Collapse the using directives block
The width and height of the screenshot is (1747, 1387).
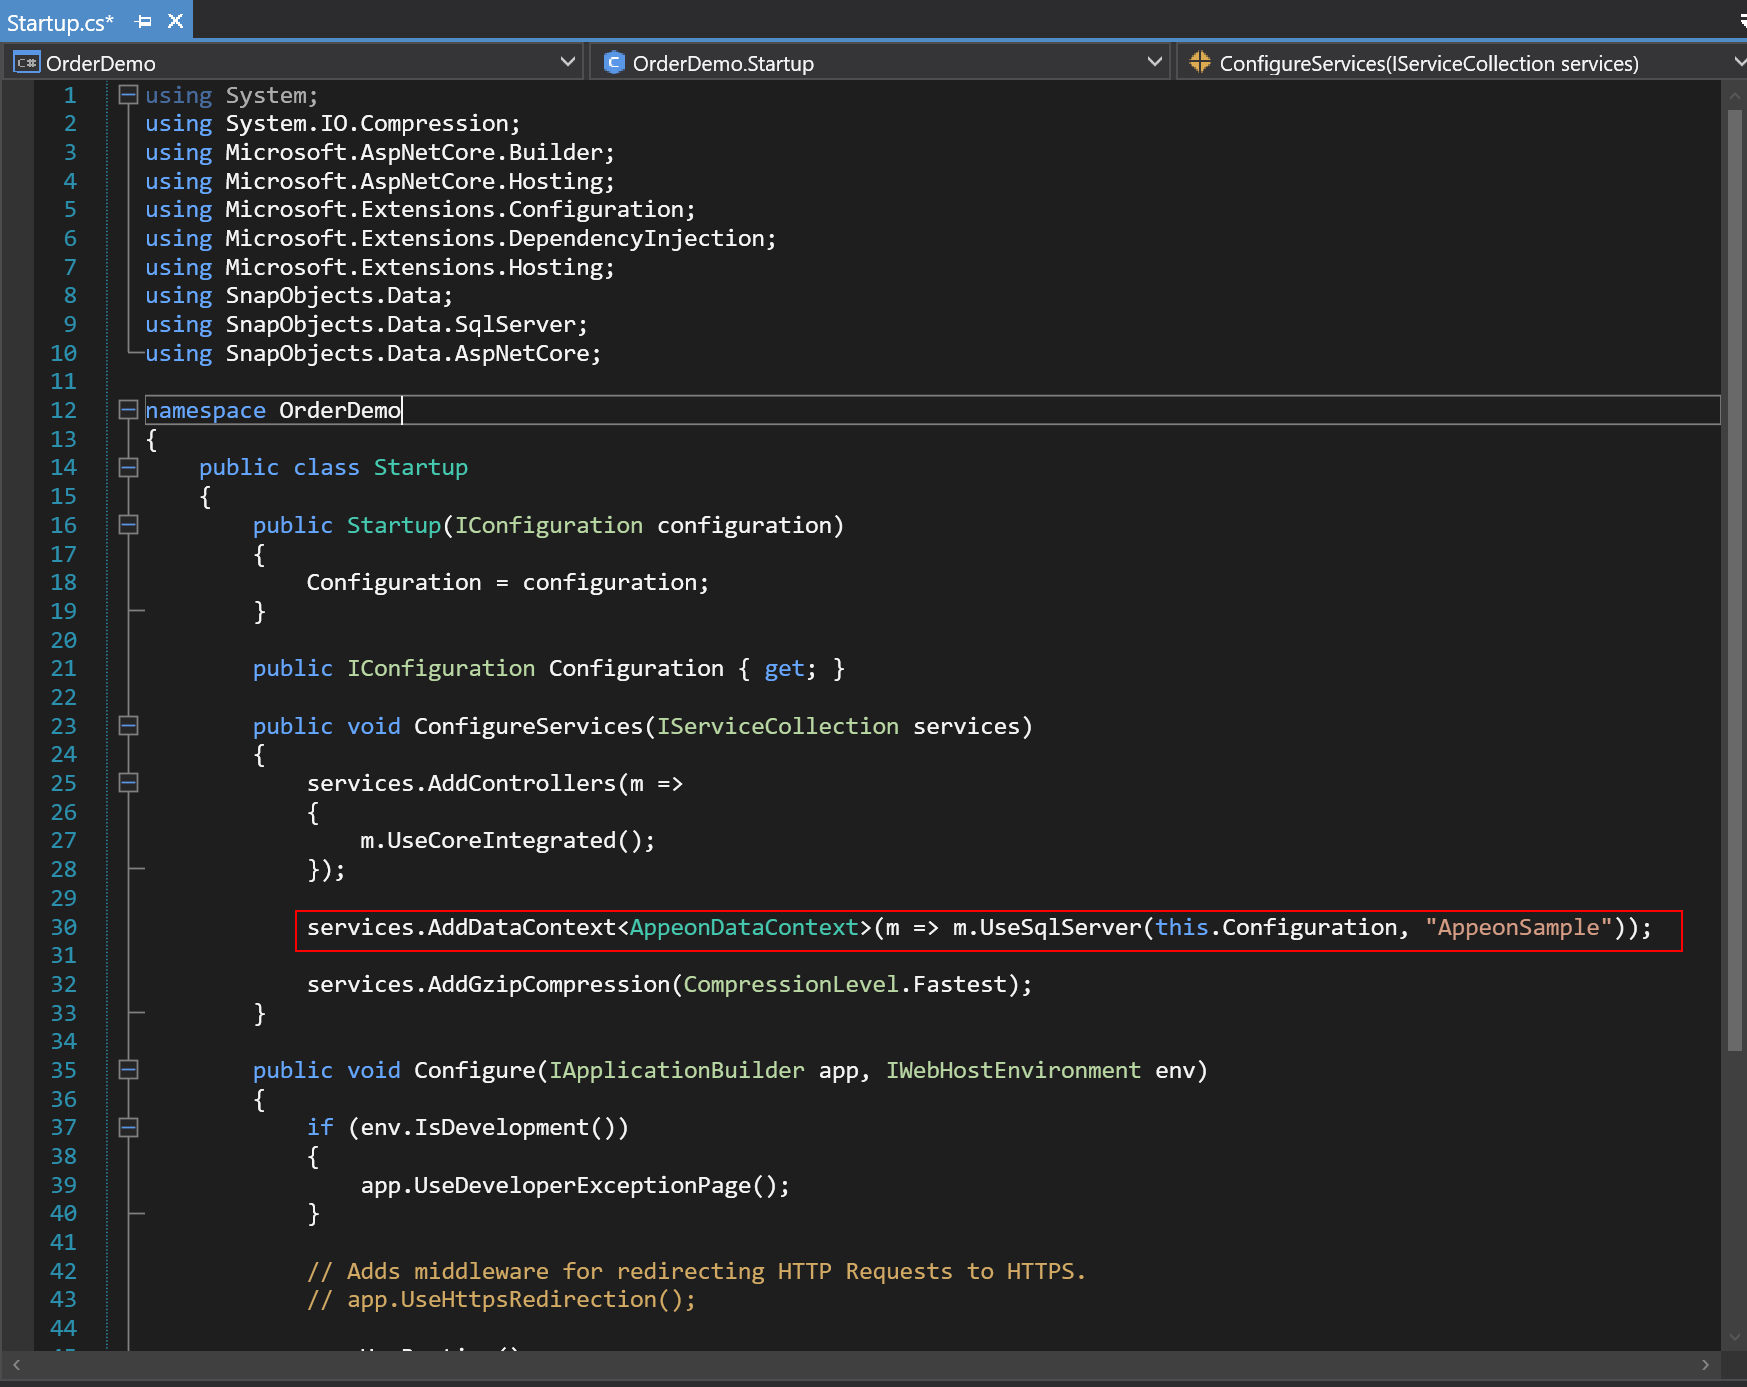[x=128, y=95]
